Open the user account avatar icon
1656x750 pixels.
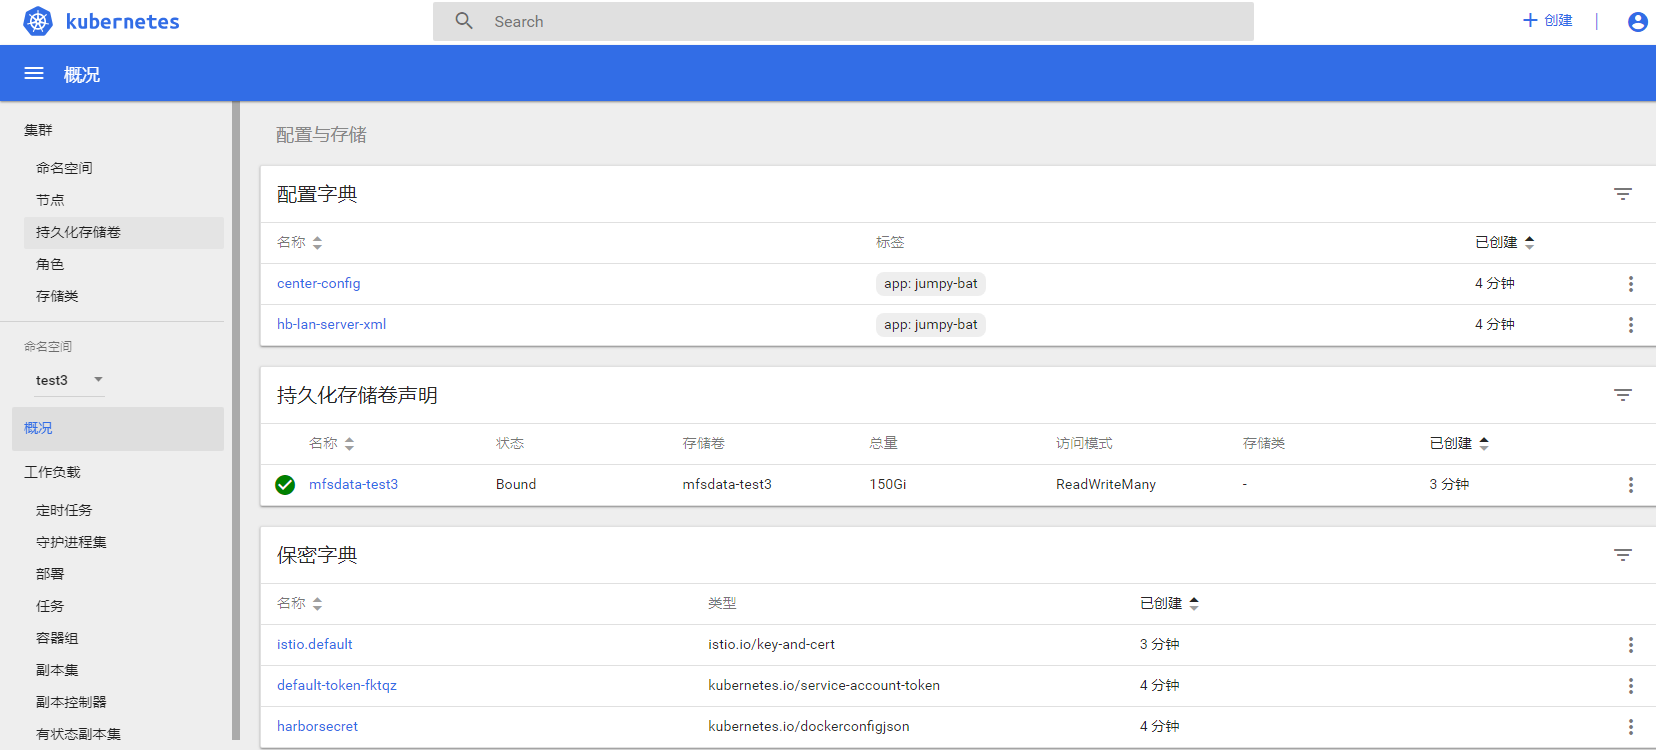click(1637, 21)
